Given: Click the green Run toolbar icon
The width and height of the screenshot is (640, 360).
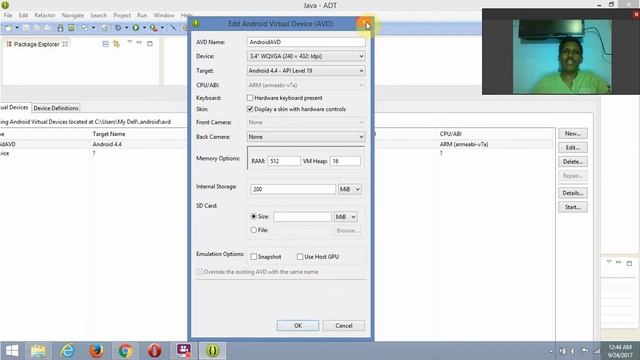Looking at the screenshot, I should point(136,27).
